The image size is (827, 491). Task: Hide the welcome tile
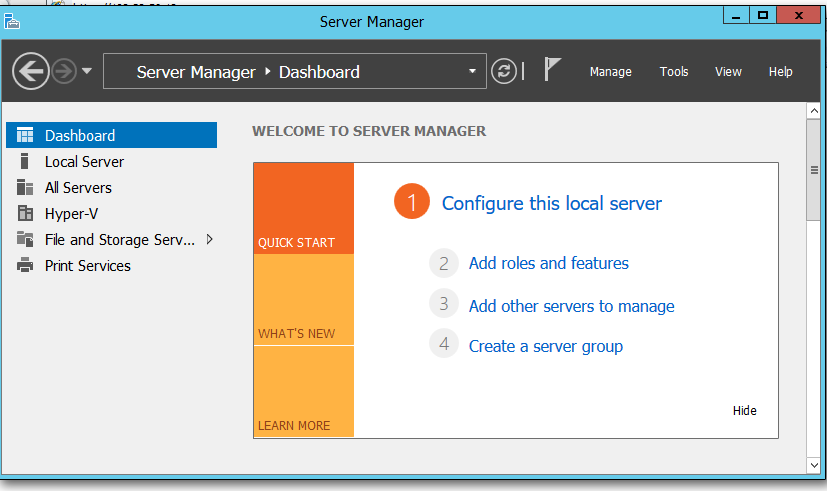pyautogui.click(x=745, y=411)
